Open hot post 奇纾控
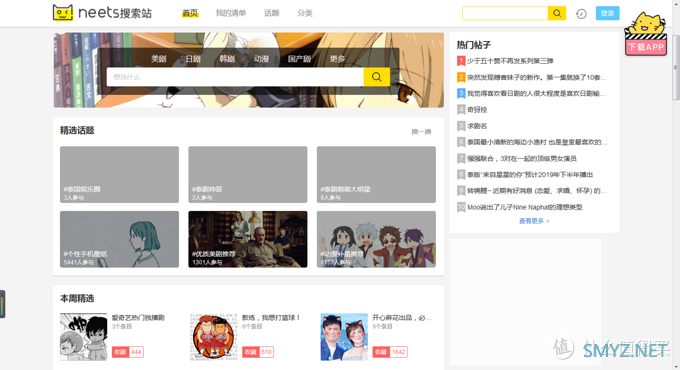 (477, 110)
